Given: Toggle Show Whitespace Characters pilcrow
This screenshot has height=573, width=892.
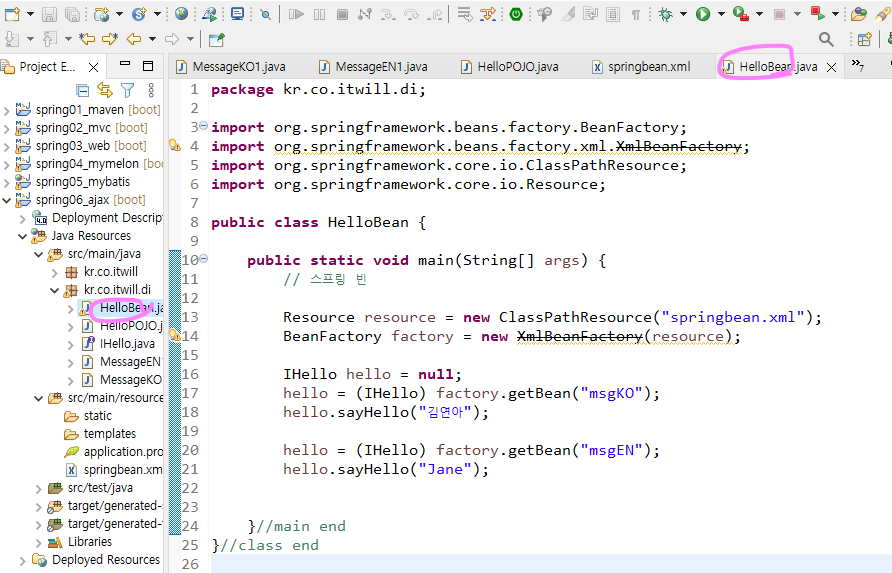Looking at the screenshot, I should click(635, 15).
